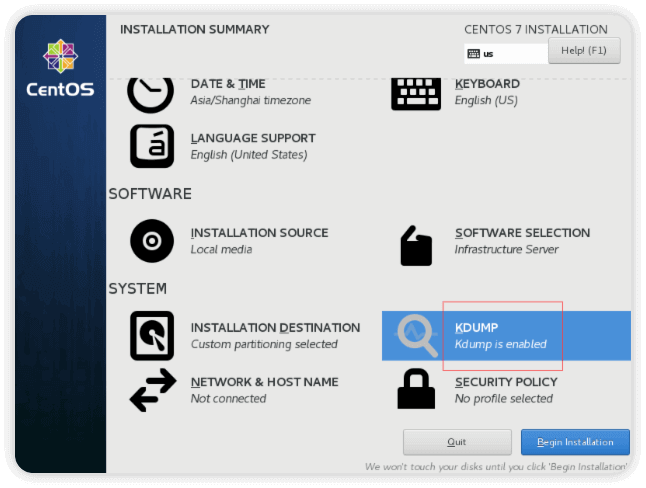This screenshot has height=488, width=646.
Task: Click the CentOS logo in the sidebar
Action: pos(61,68)
